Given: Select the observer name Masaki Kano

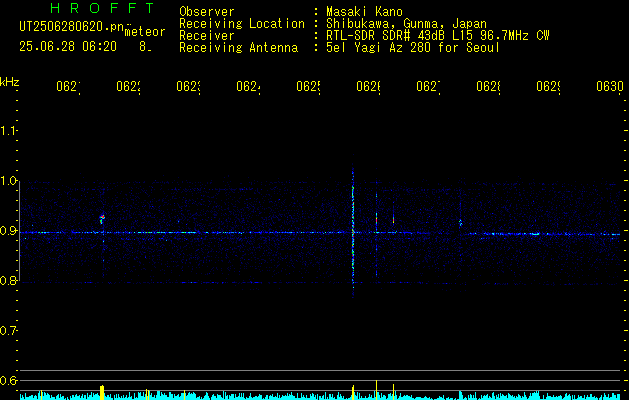Looking at the screenshot, I should (364, 12).
